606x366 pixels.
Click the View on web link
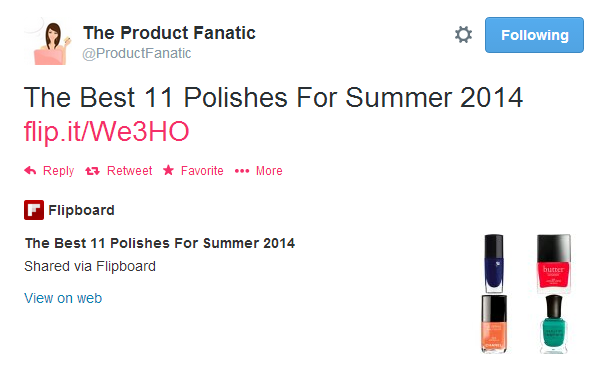[x=63, y=298]
